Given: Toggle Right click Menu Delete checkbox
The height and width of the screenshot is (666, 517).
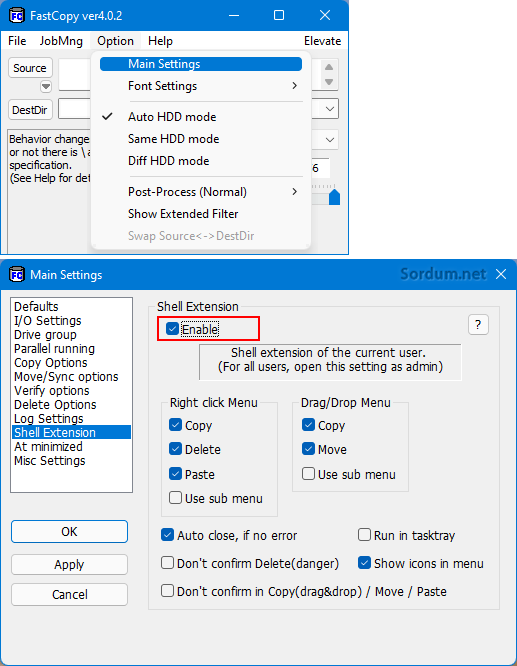Looking at the screenshot, I should pos(175,449).
